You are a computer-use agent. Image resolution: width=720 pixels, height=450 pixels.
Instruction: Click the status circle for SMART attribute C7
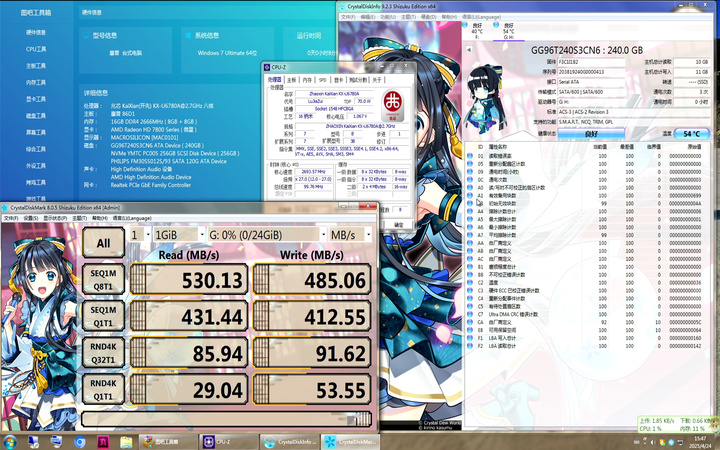pos(470,314)
